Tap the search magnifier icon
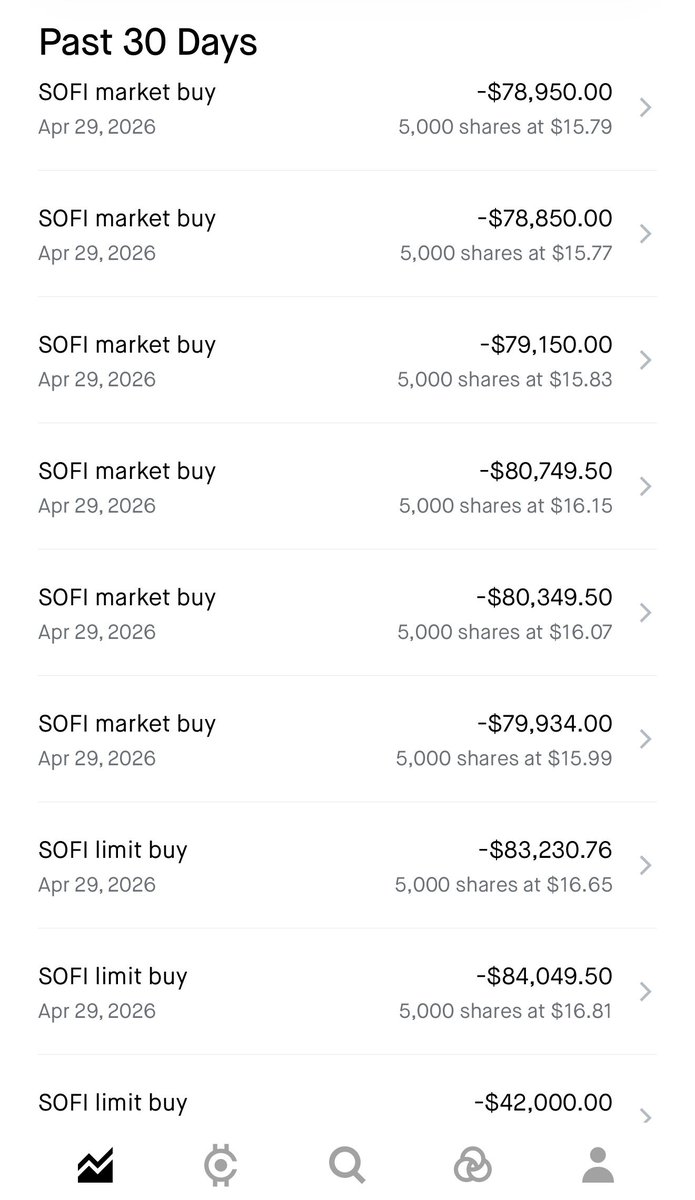The height and width of the screenshot is (1200, 695). point(347,1166)
